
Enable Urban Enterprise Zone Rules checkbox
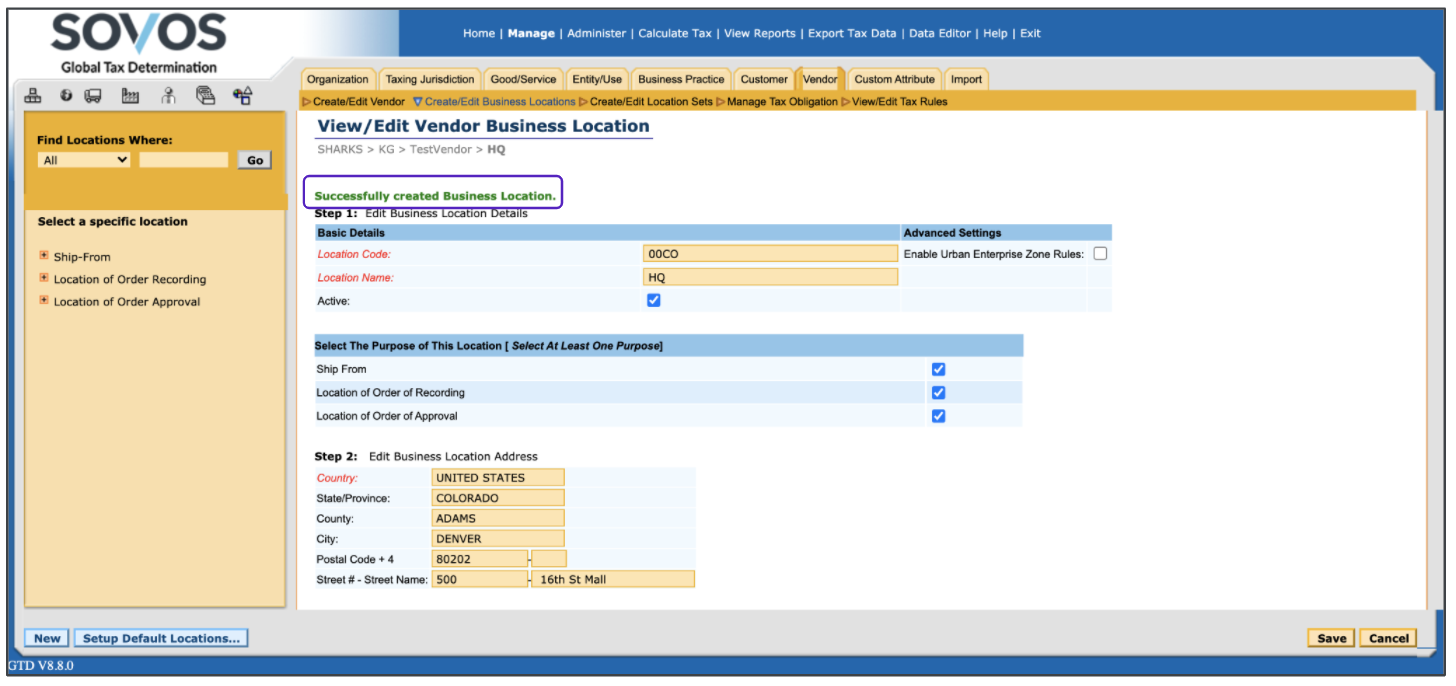click(x=1100, y=254)
